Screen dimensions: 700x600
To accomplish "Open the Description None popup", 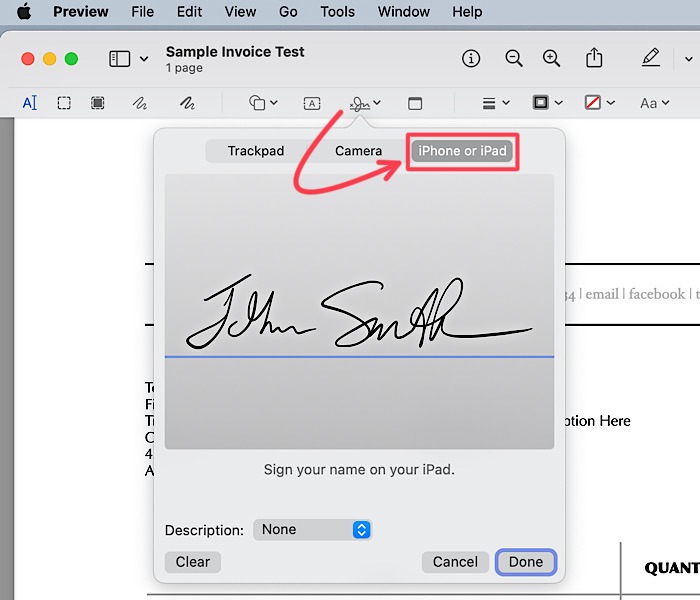I will pos(312,530).
